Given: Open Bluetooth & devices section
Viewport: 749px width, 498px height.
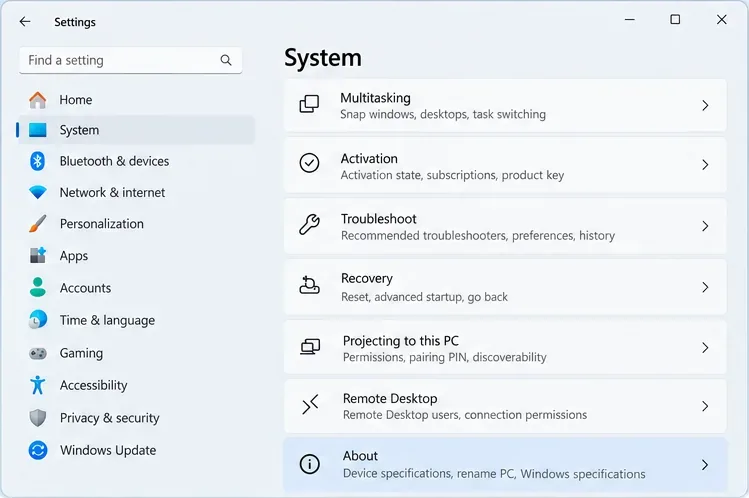Looking at the screenshot, I should (114, 161).
